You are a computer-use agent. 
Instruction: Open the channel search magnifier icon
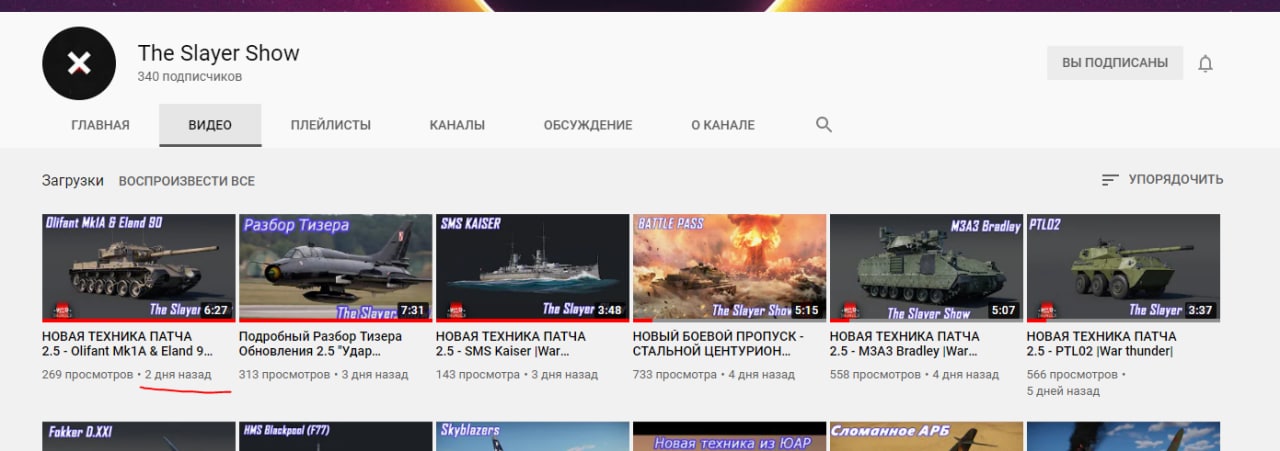click(x=824, y=125)
